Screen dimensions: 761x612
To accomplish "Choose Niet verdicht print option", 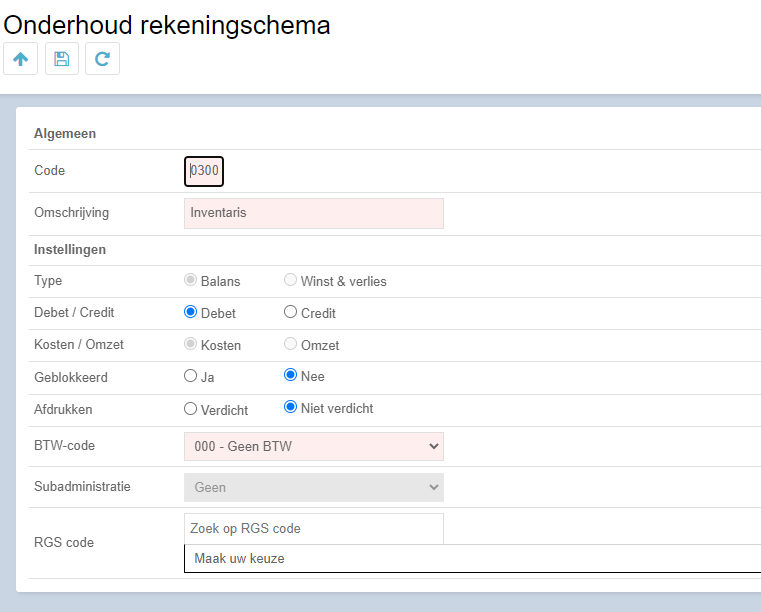I will pyautogui.click(x=290, y=407).
